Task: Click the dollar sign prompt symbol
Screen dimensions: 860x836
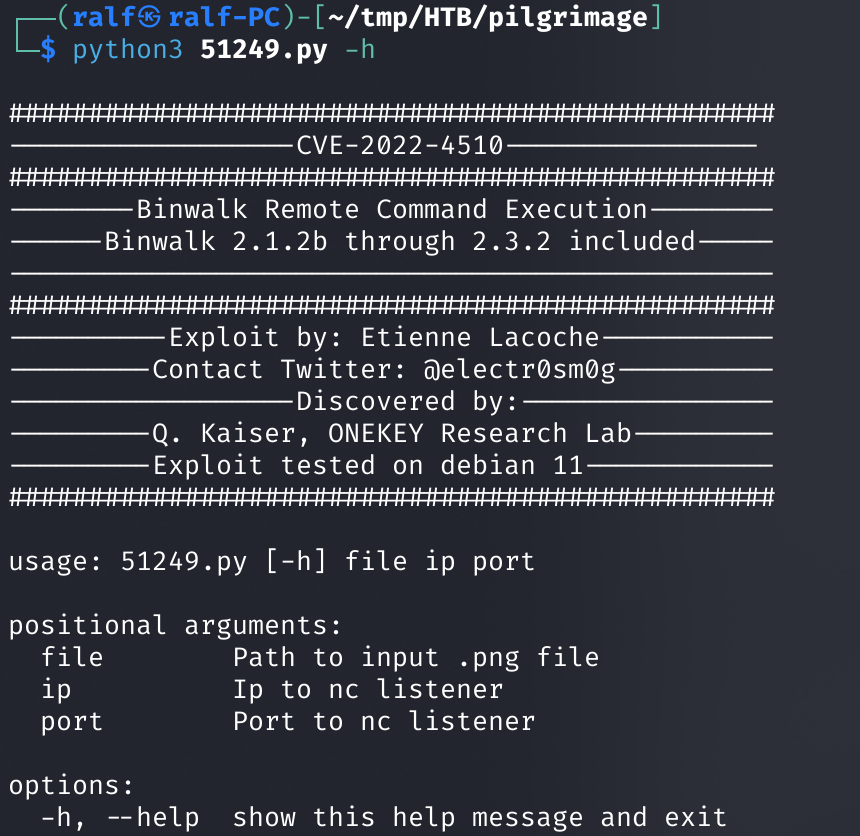Action: (48, 50)
